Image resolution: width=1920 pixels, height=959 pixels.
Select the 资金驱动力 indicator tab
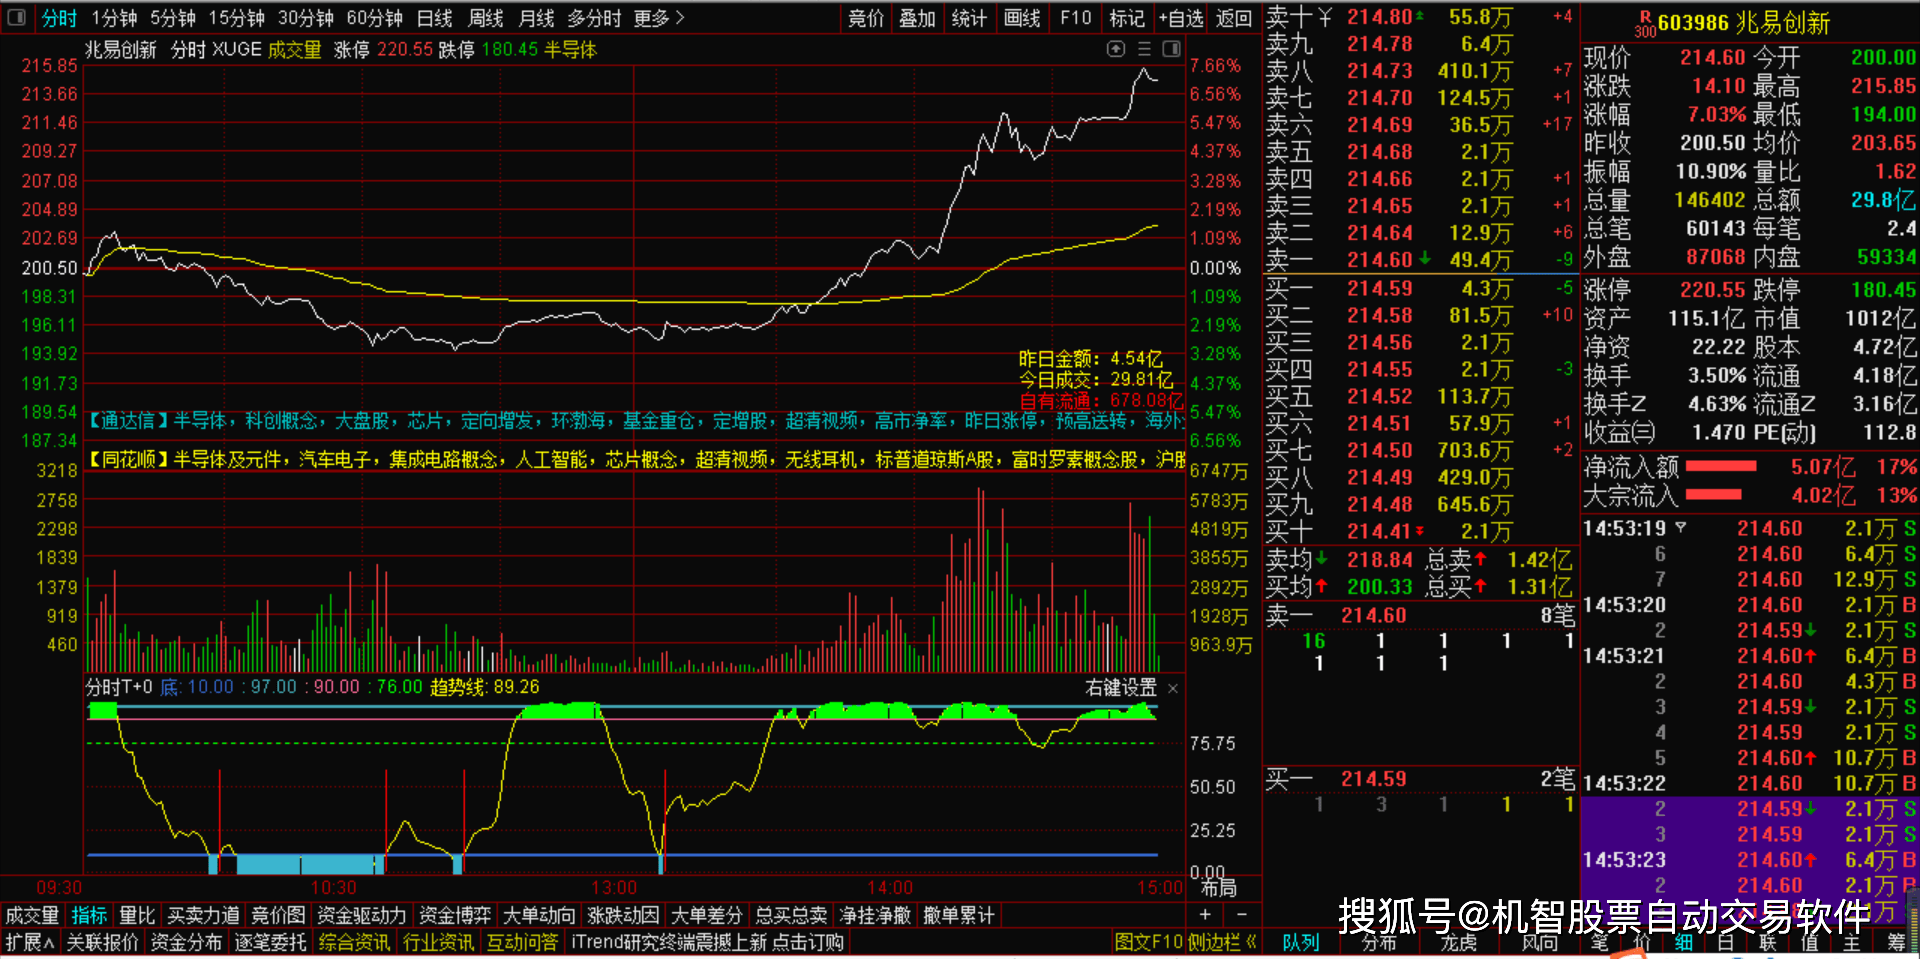[x=361, y=915]
